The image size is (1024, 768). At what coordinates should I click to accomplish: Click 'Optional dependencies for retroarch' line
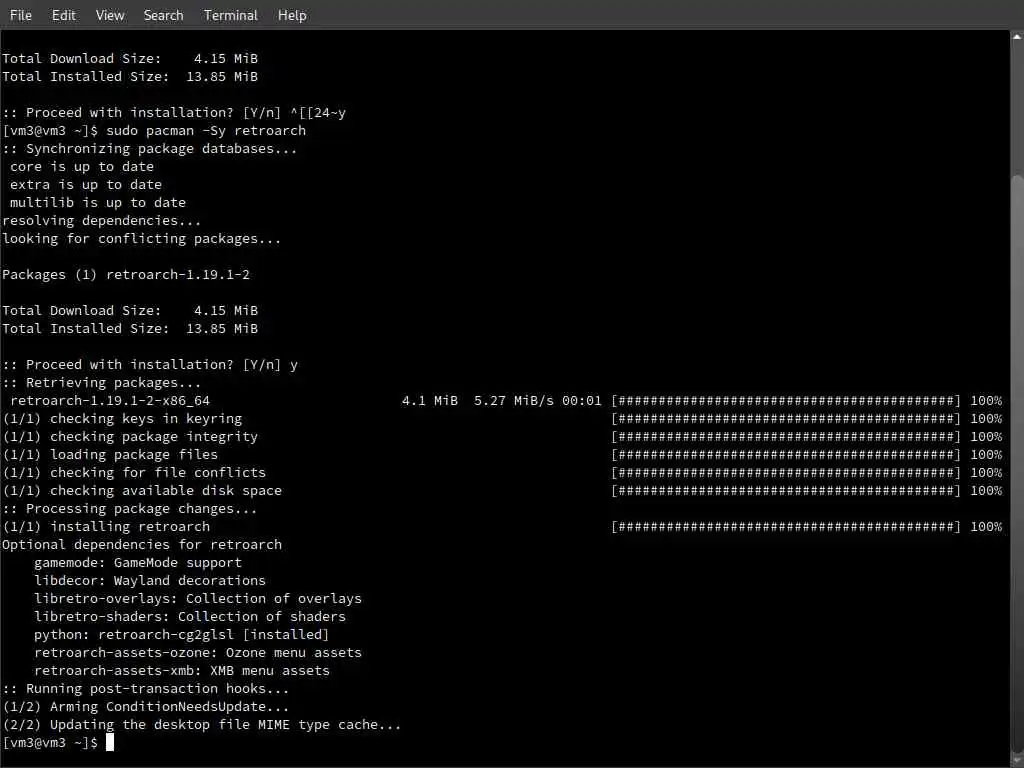click(x=142, y=545)
